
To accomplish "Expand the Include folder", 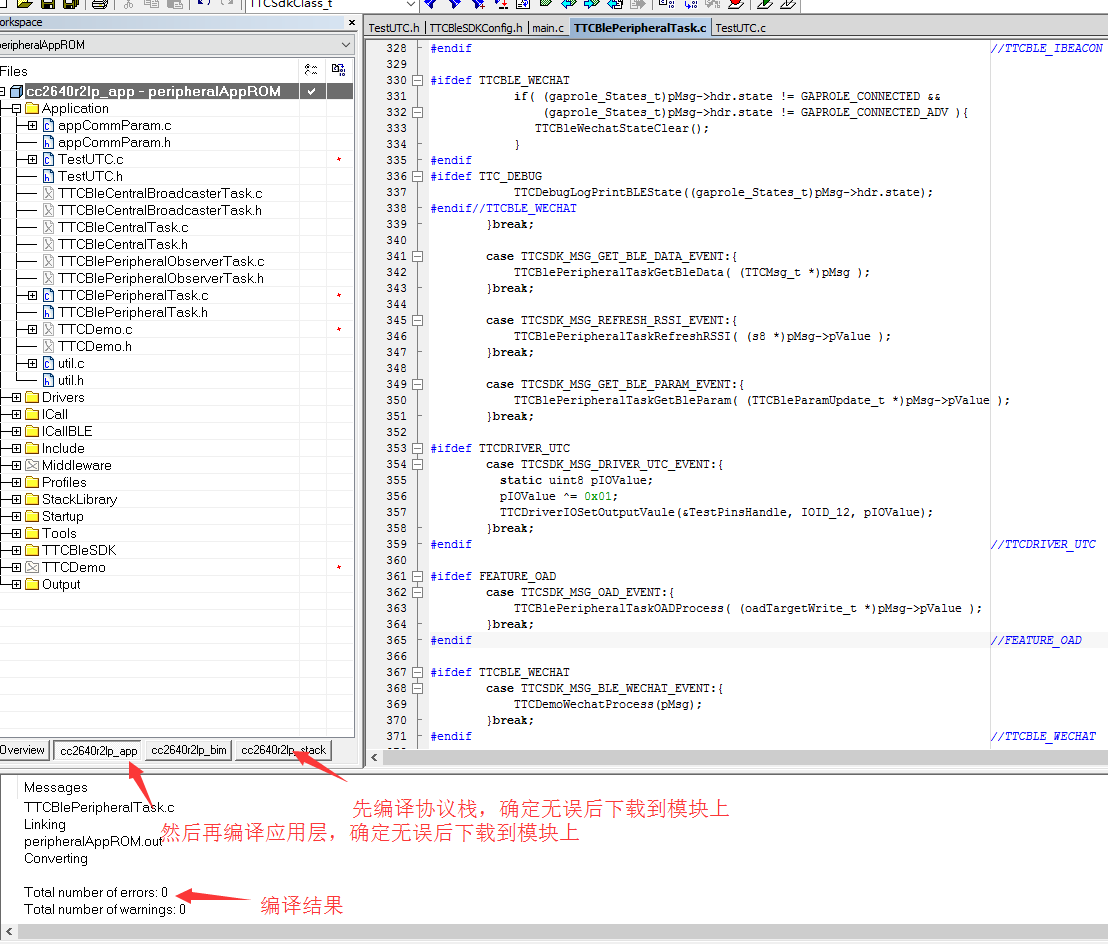I will click(16, 448).
